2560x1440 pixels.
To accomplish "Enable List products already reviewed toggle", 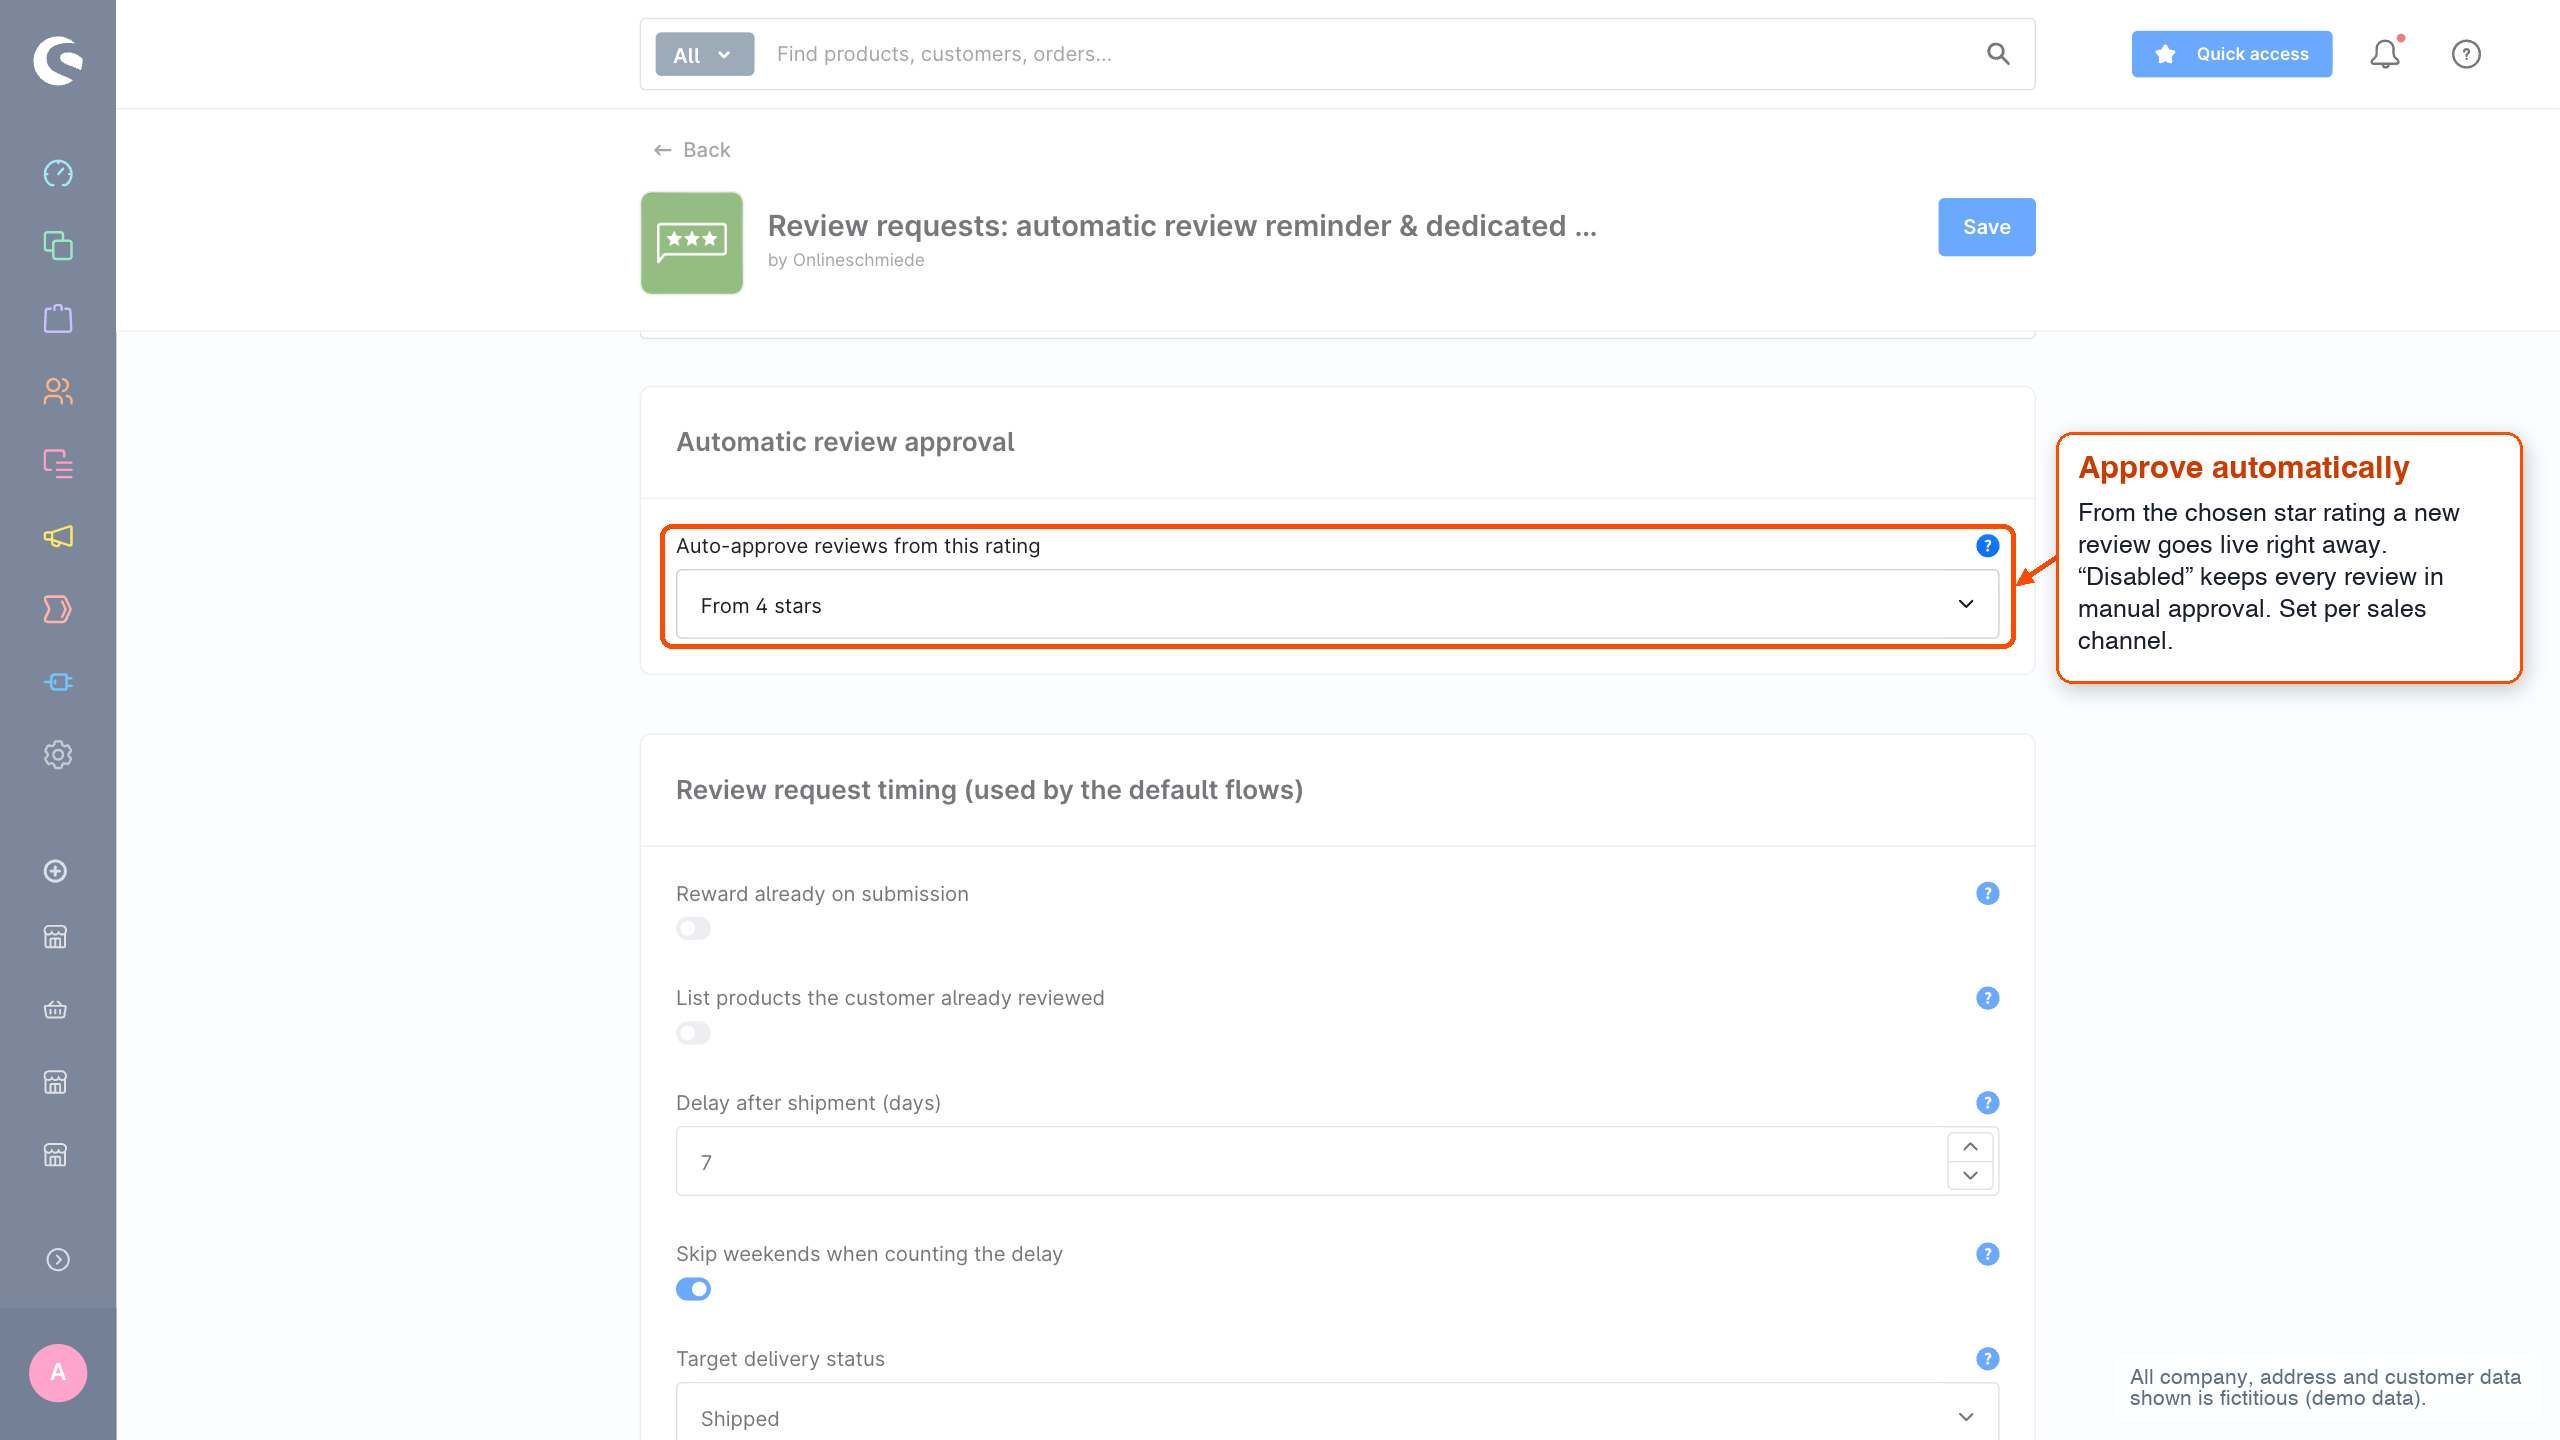I will 693,1033.
